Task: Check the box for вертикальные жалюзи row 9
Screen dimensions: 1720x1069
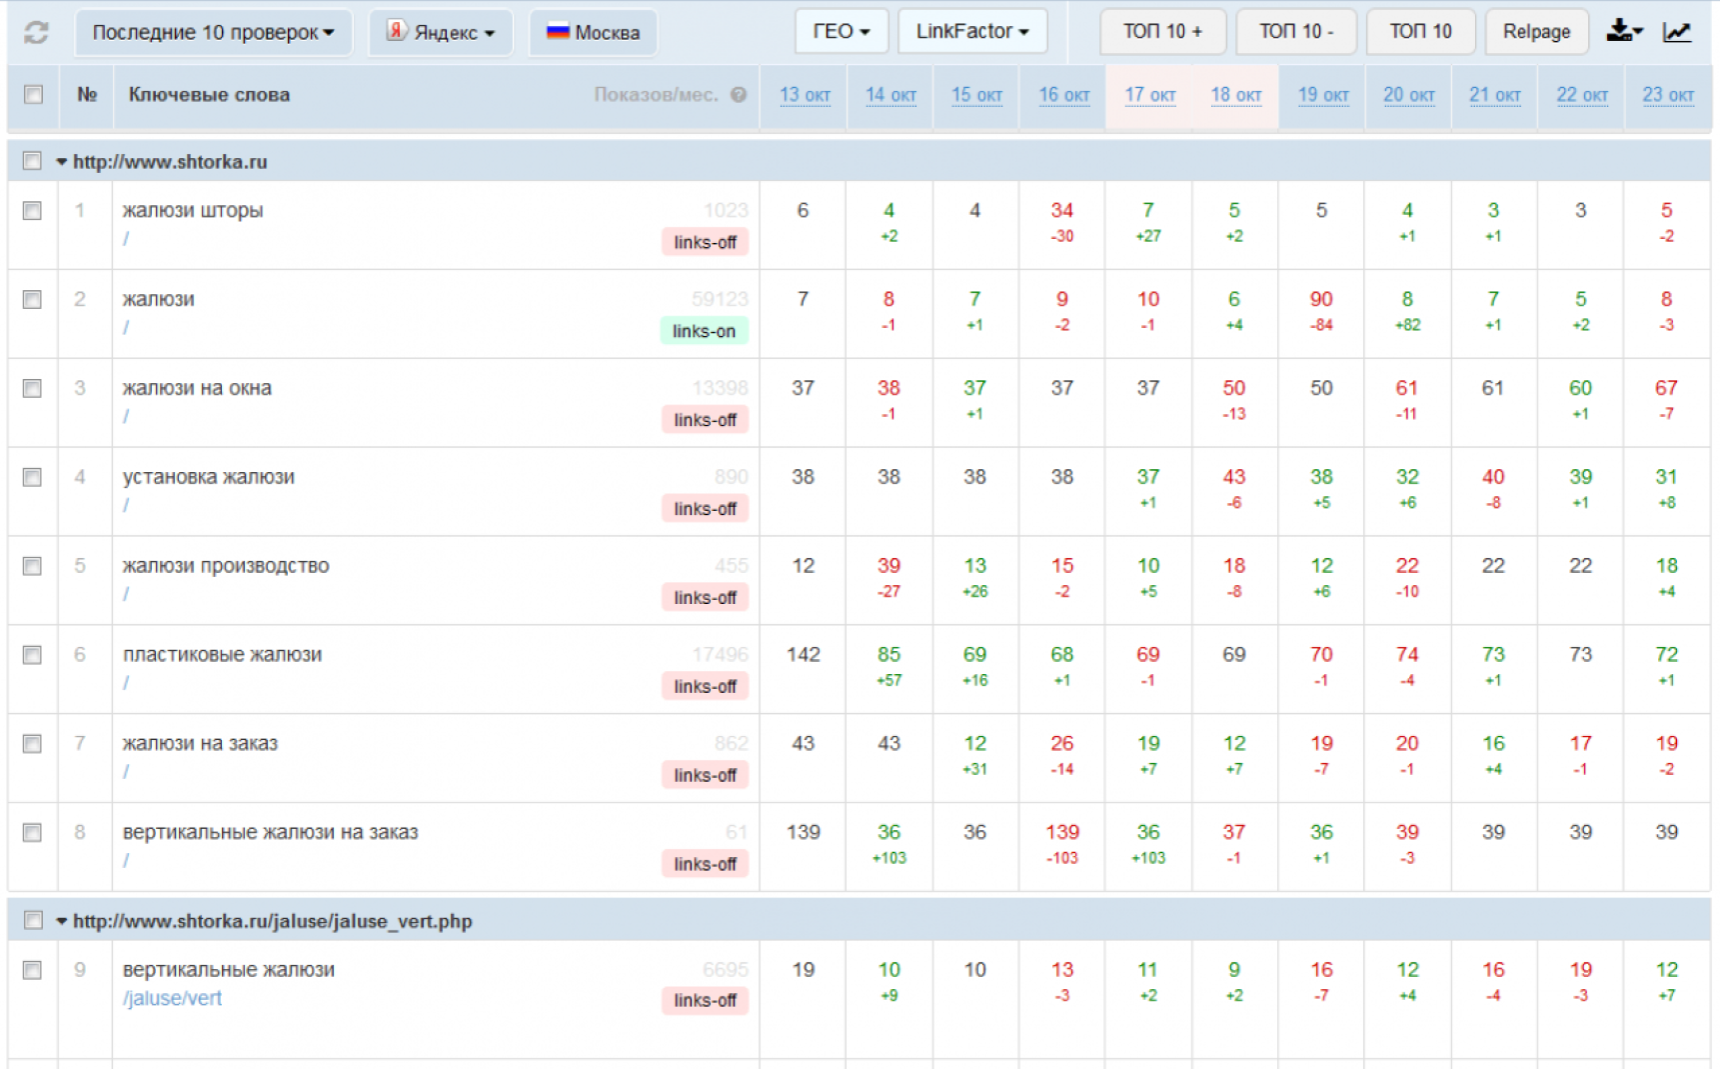Action: tap(33, 970)
